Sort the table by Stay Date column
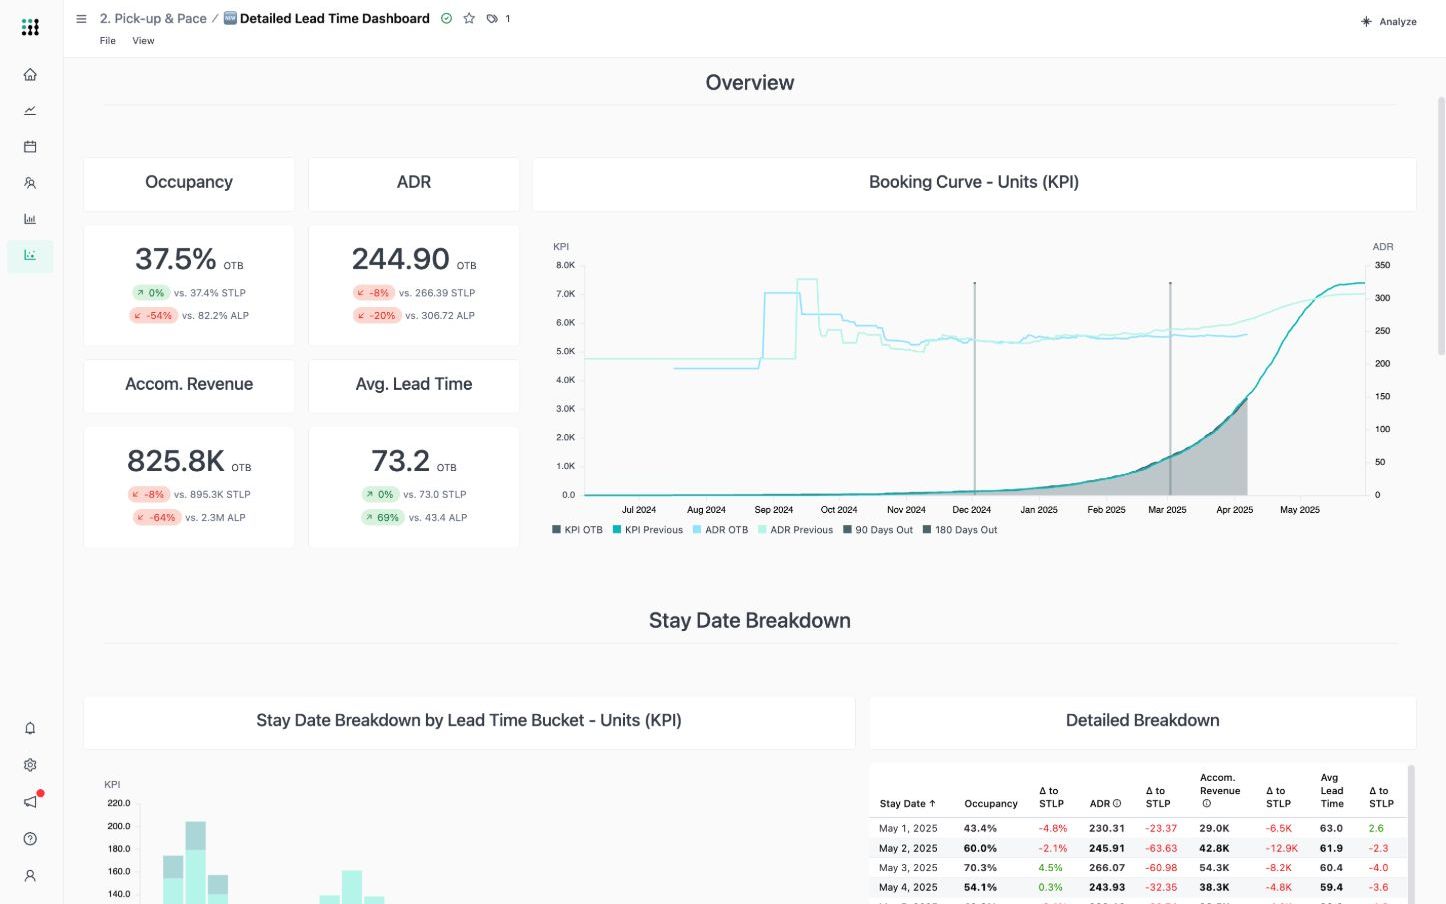Image resolution: width=1446 pixels, height=904 pixels. (x=907, y=804)
